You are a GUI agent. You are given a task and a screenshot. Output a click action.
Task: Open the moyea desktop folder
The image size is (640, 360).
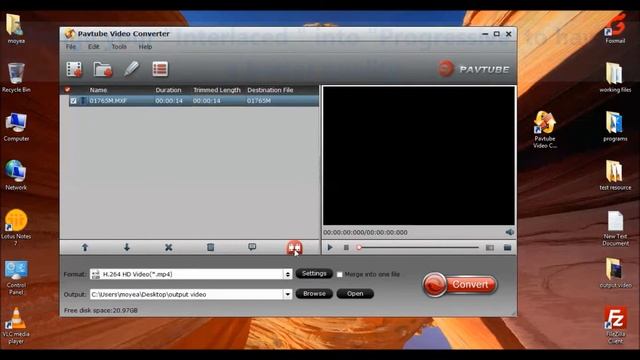pos(16,29)
